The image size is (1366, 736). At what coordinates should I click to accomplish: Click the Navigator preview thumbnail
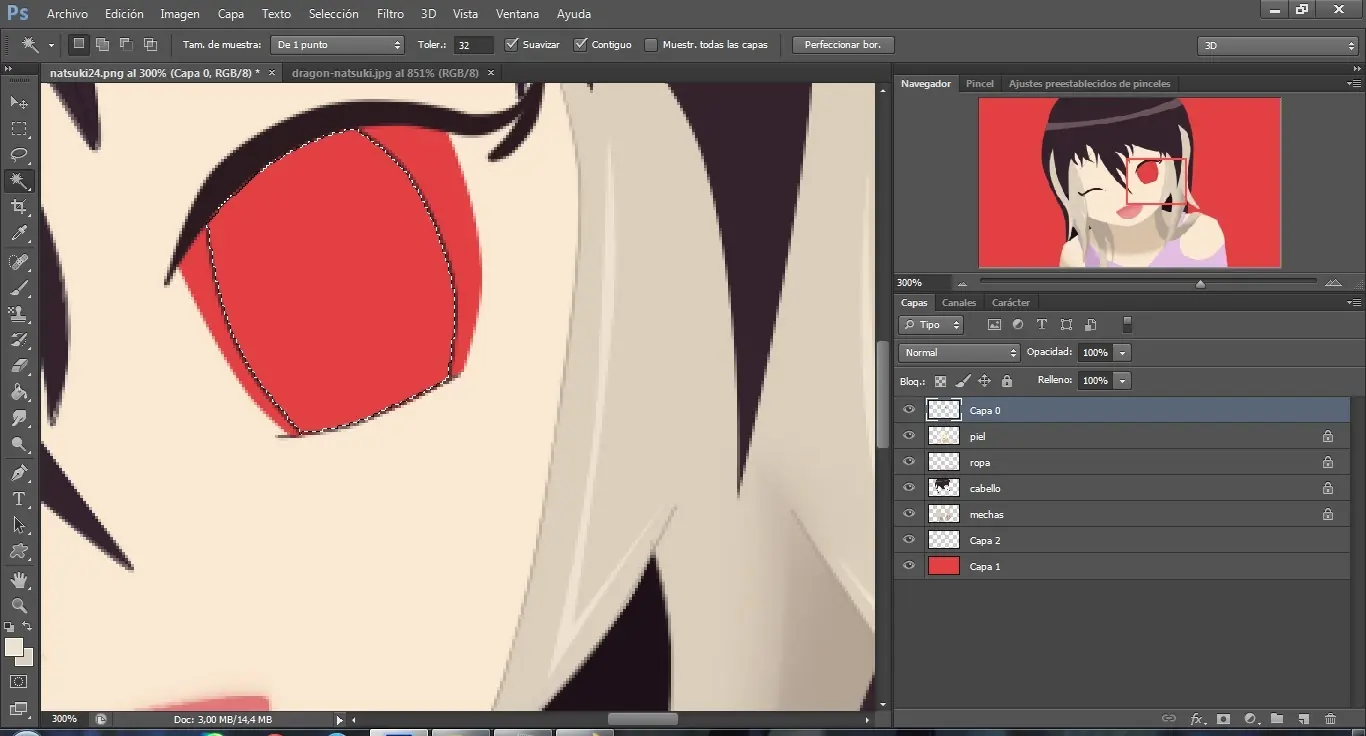coord(1129,183)
